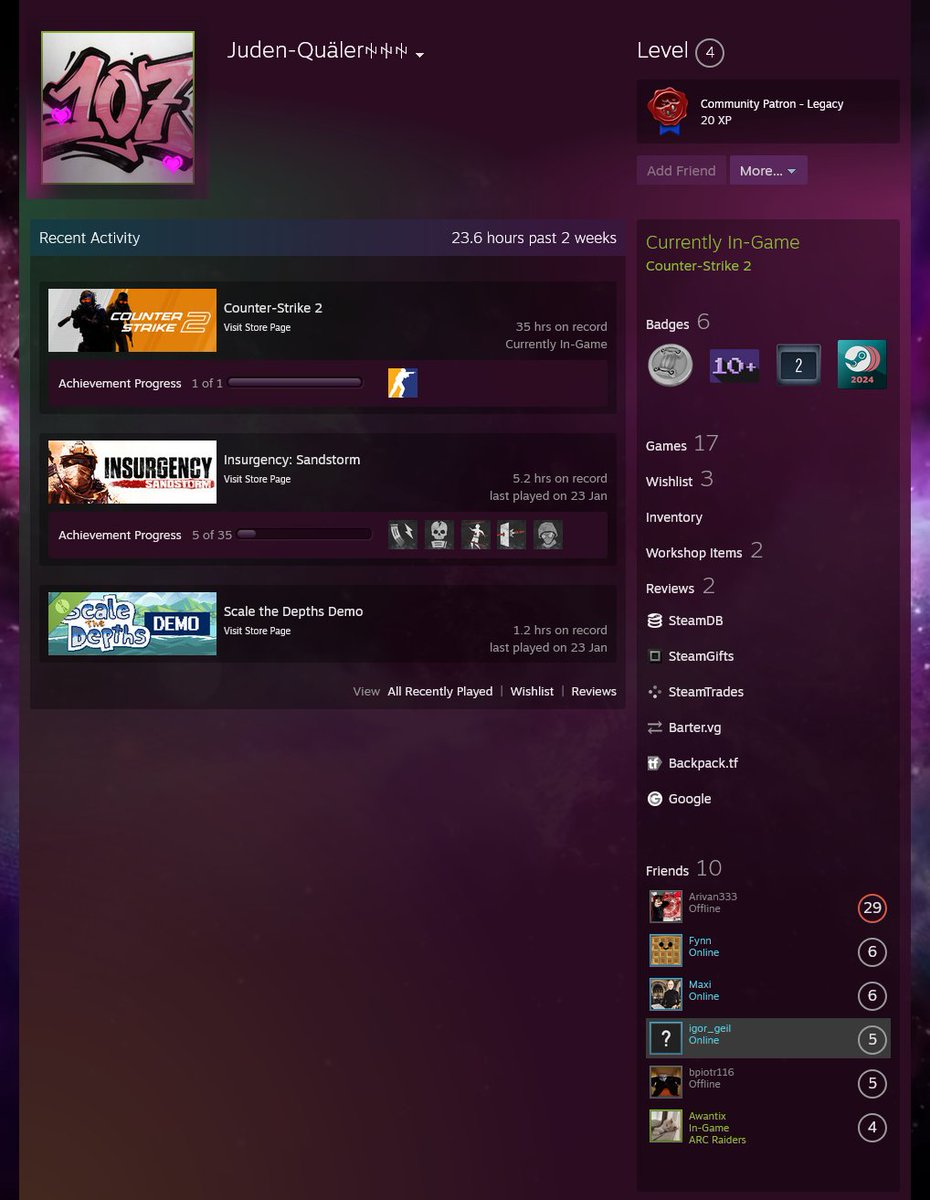Open Arivan333's friend avatar
This screenshot has height=1200, width=930.
(666, 907)
